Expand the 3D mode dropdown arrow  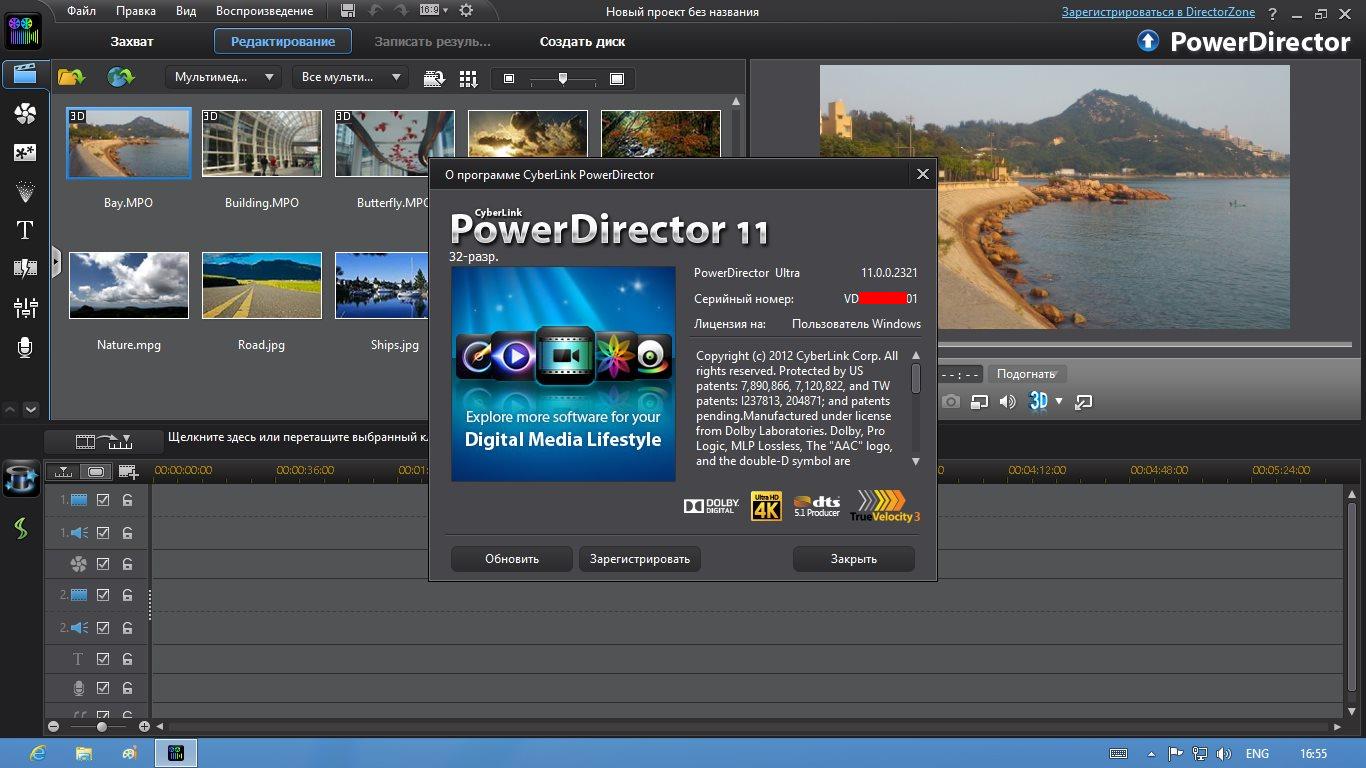point(1059,402)
